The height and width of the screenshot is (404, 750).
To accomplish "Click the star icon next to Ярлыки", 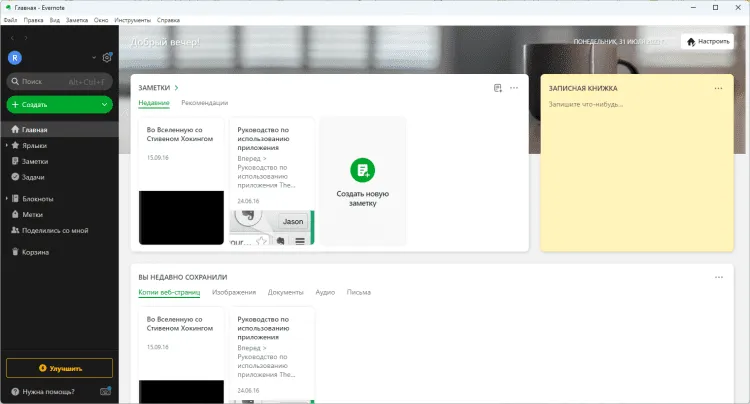I will coord(15,145).
